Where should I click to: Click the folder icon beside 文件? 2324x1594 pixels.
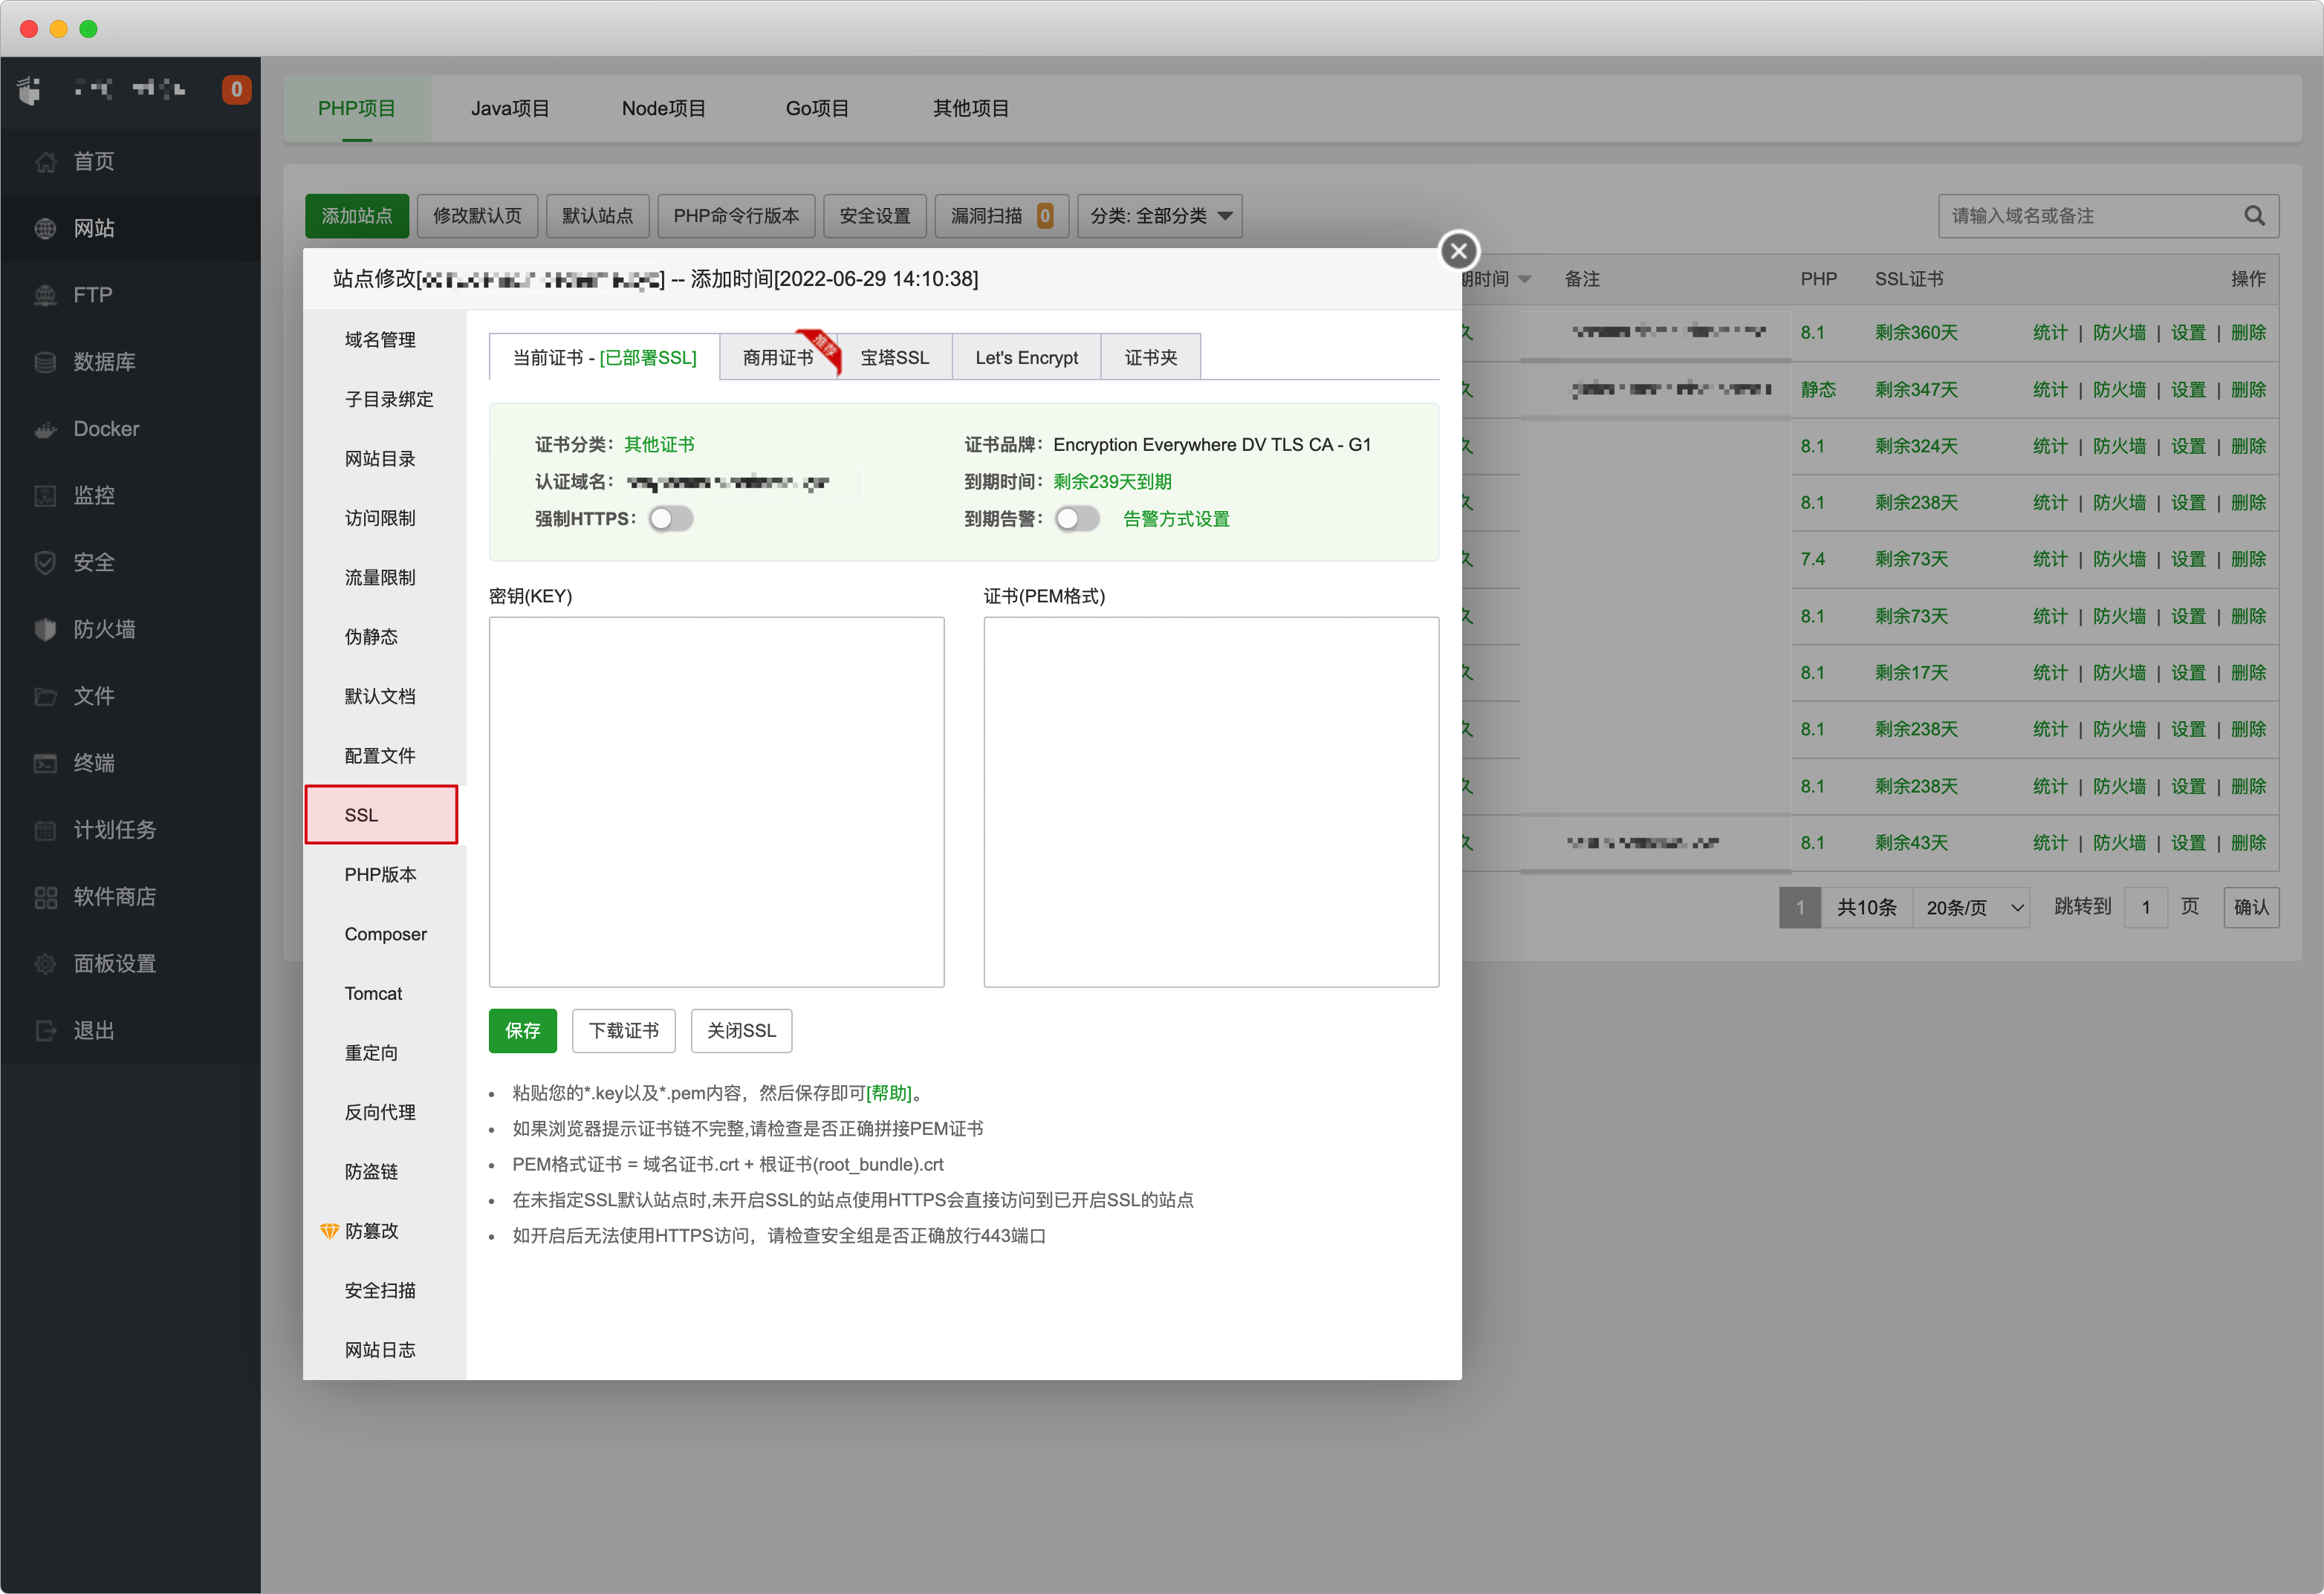click(x=45, y=696)
